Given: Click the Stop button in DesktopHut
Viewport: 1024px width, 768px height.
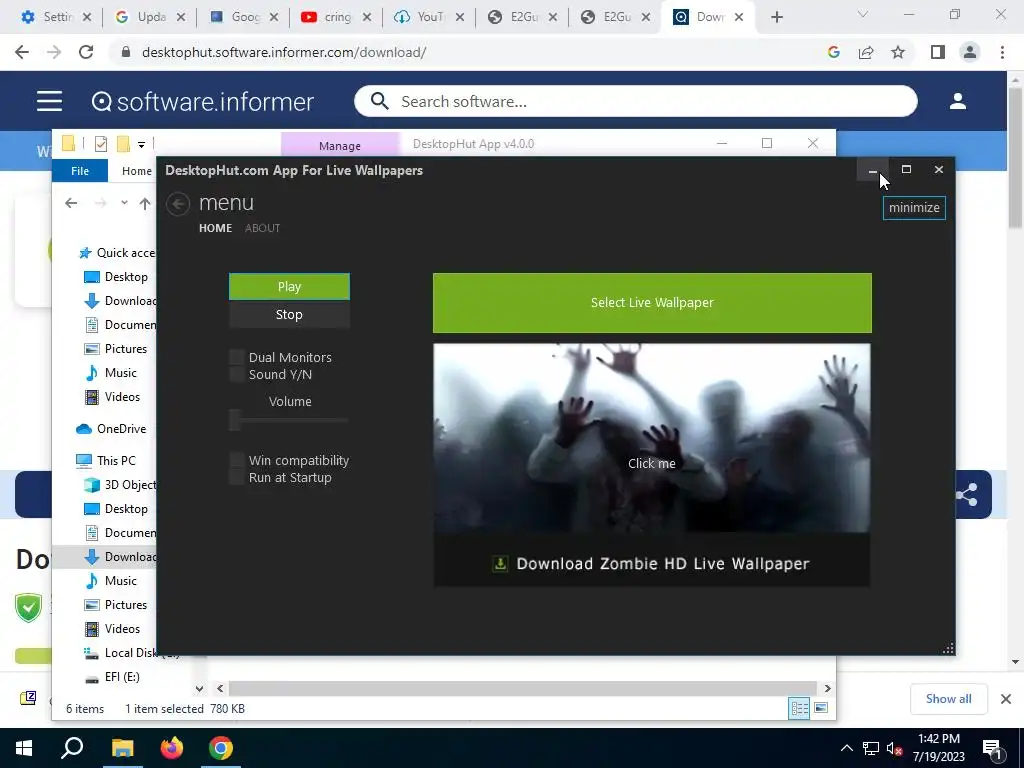Looking at the screenshot, I should [x=289, y=315].
